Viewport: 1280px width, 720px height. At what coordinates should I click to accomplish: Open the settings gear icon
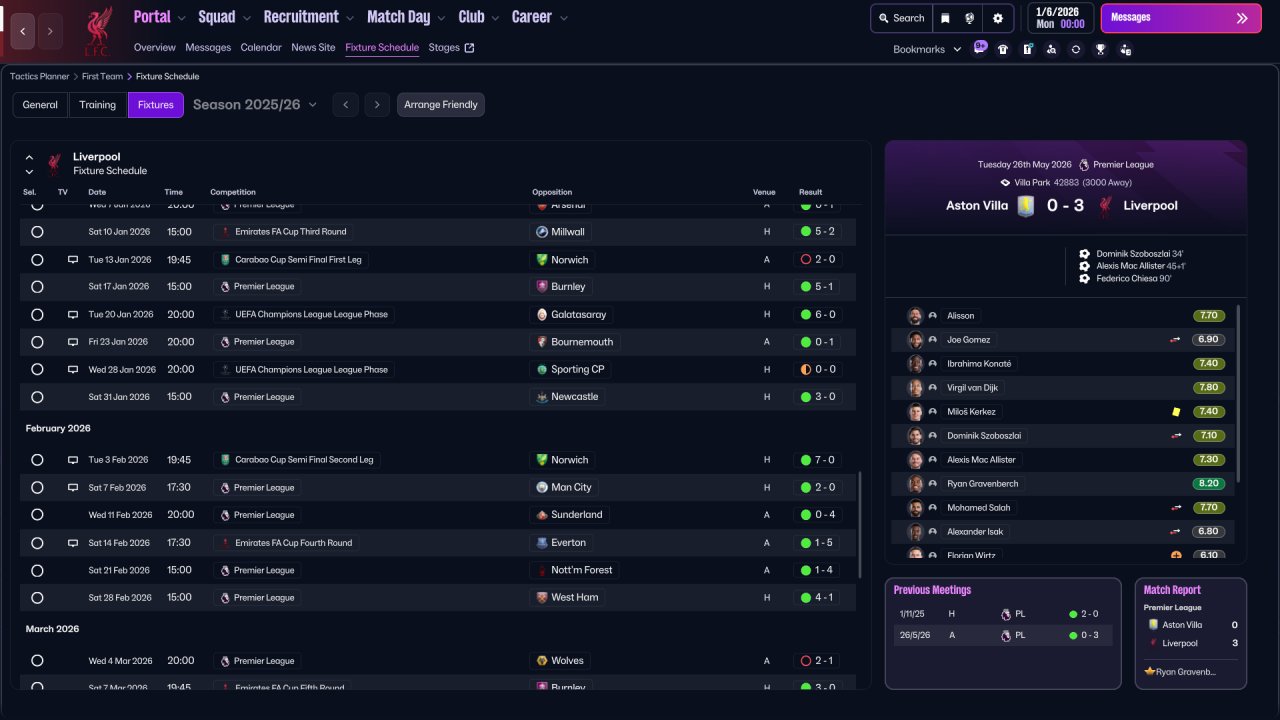click(997, 18)
